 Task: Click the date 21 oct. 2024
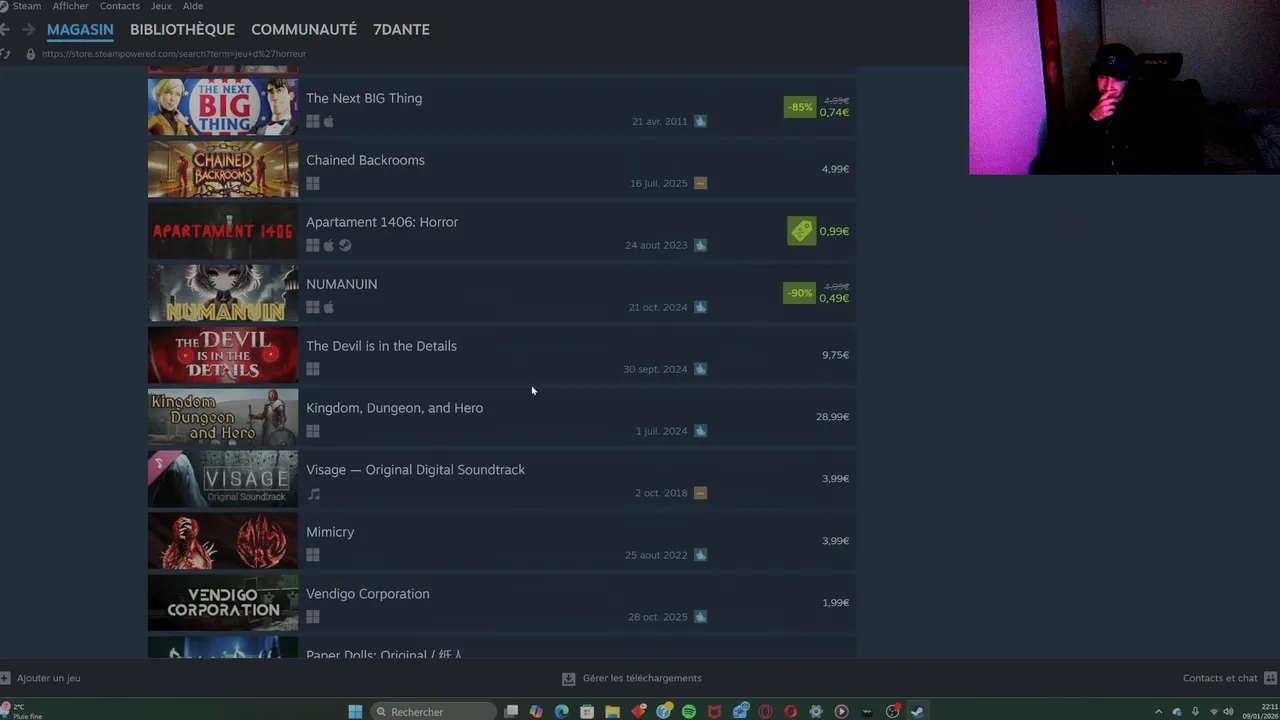(658, 307)
